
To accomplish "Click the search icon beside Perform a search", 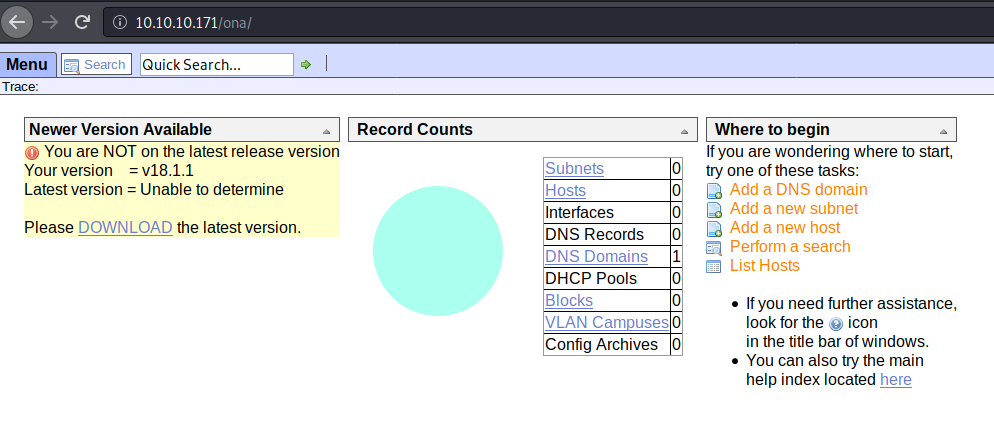I will [x=714, y=247].
